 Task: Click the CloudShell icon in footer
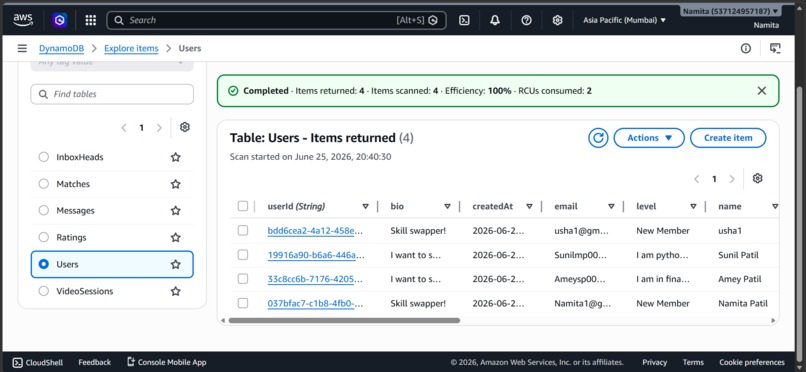point(17,362)
